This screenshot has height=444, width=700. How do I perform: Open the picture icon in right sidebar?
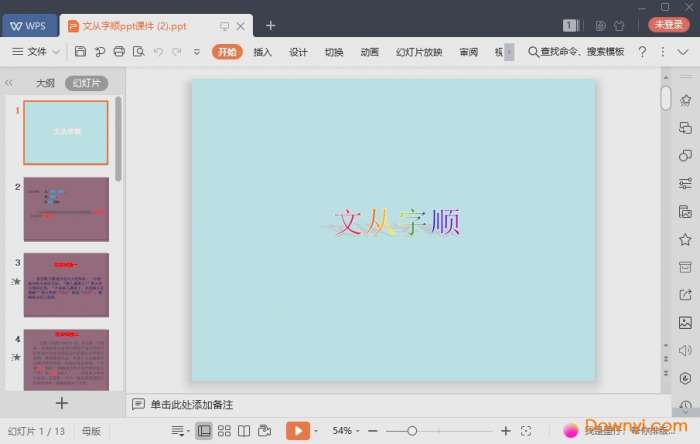click(x=685, y=323)
